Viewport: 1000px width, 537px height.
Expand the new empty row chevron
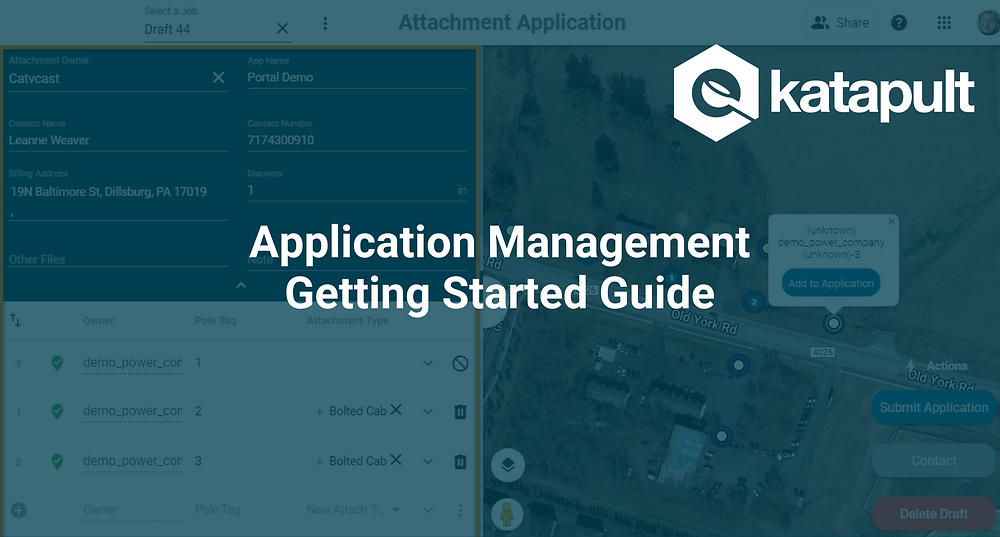[428, 510]
